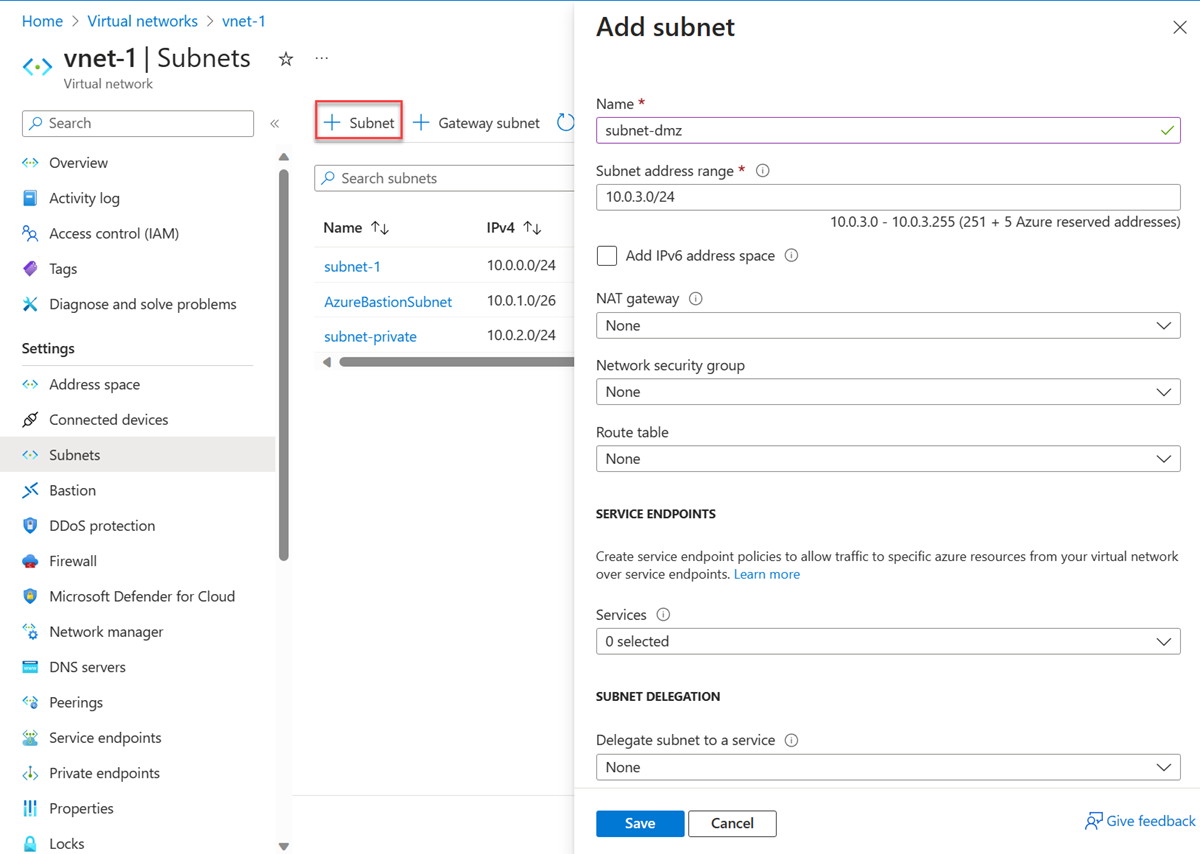
Task: Click the NAT gateway info icon
Action: tap(696, 299)
